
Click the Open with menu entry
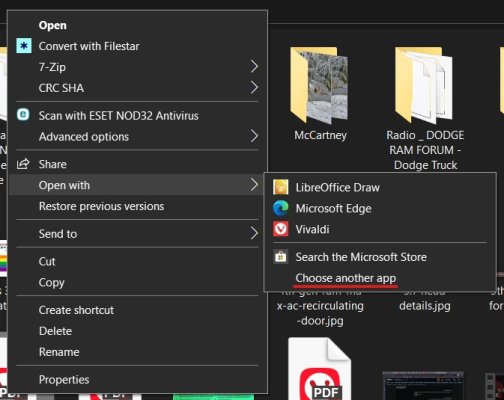click(x=137, y=185)
